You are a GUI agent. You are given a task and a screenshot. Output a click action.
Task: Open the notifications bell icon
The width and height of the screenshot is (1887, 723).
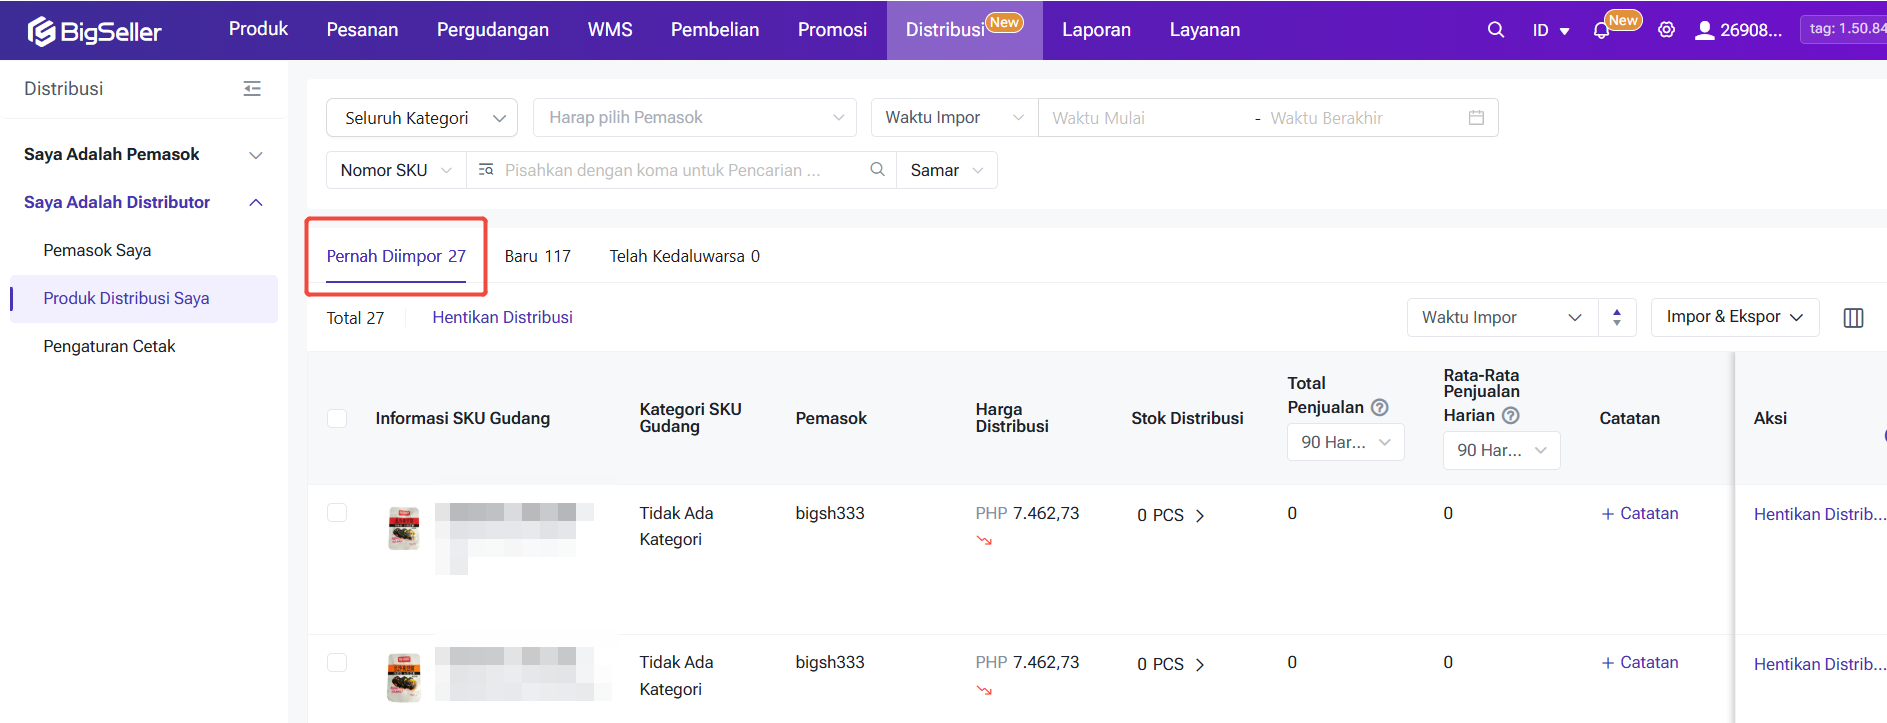(1601, 31)
